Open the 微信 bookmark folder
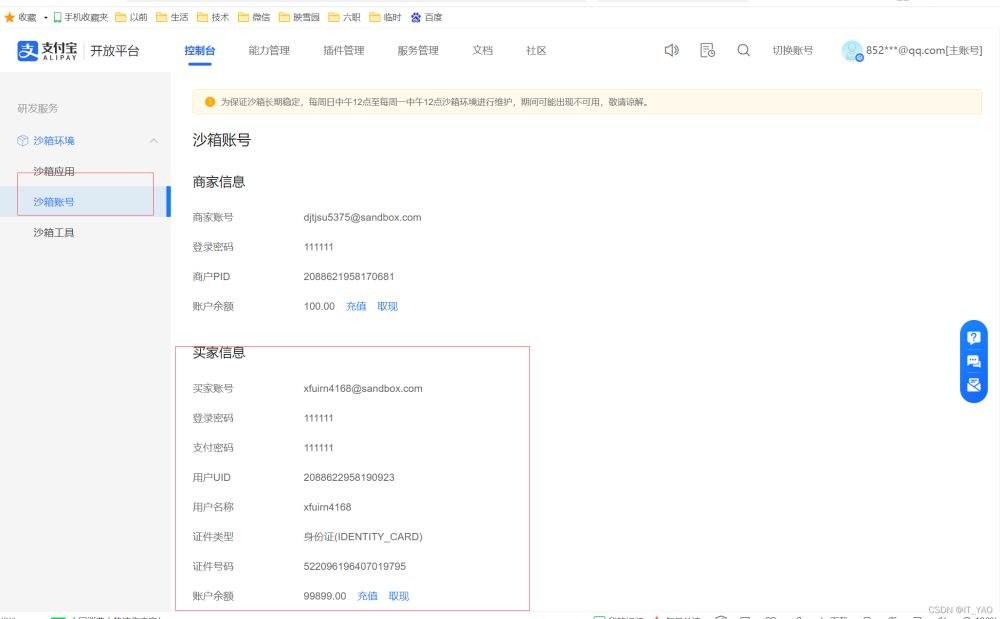Viewport: 1000px width, 619px height. (x=254, y=17)
